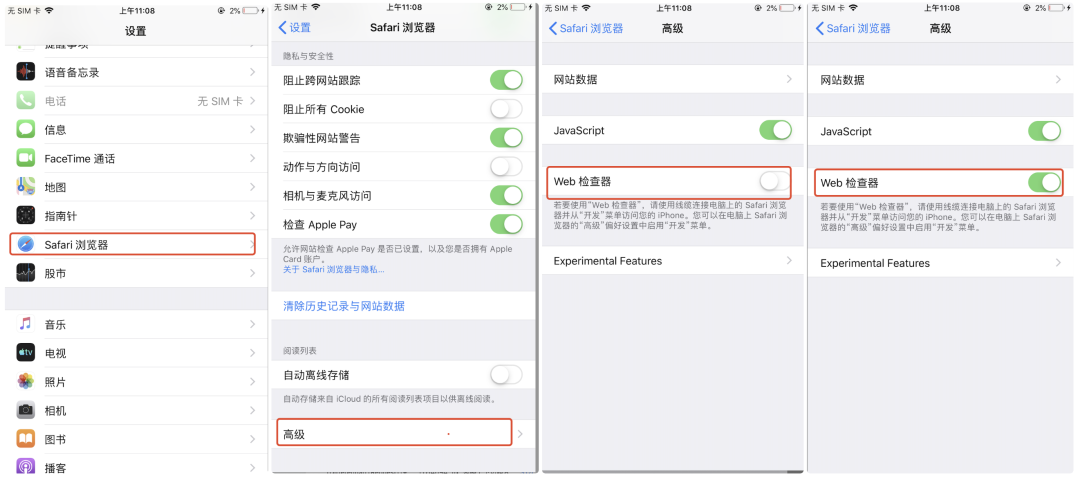
Task: Select the 信息 row in settings
Action: 136,129
